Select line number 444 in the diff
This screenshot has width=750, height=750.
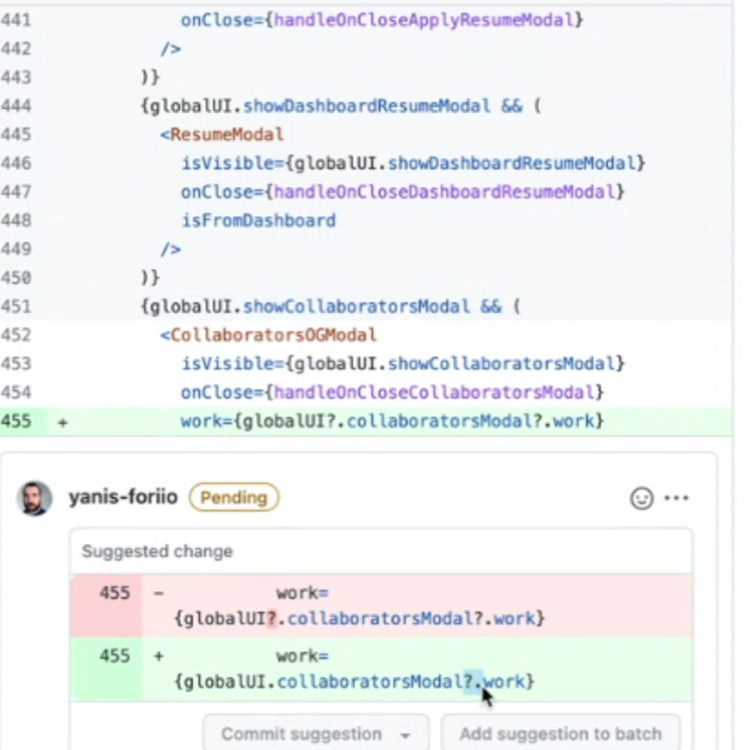tap(16, 106)
